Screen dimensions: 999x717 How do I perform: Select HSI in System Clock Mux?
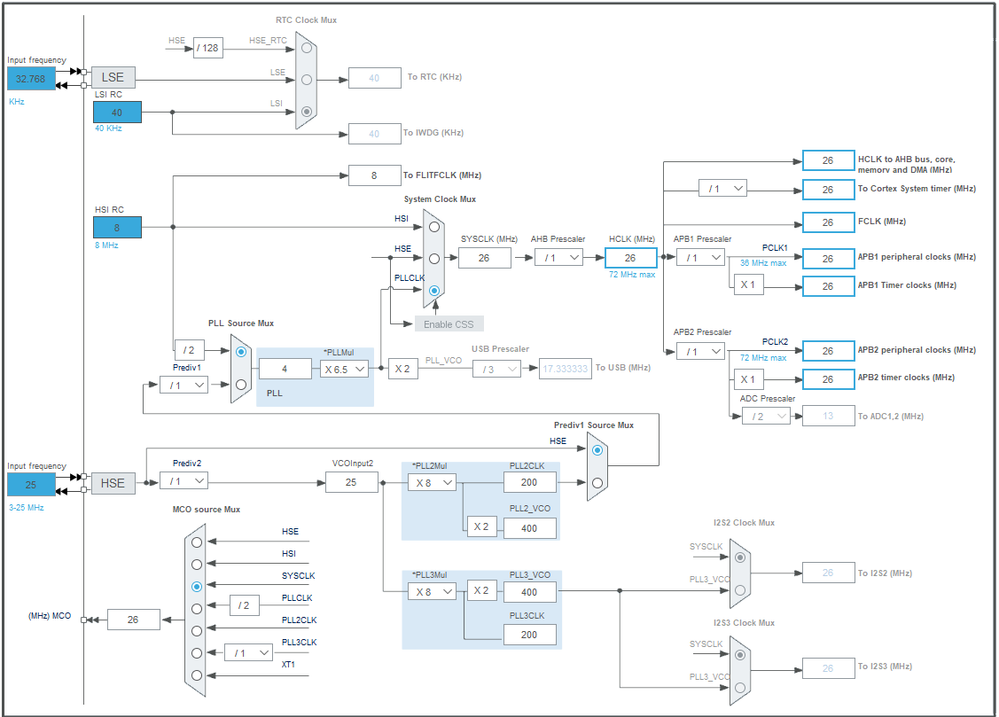[x=434, y=227]
